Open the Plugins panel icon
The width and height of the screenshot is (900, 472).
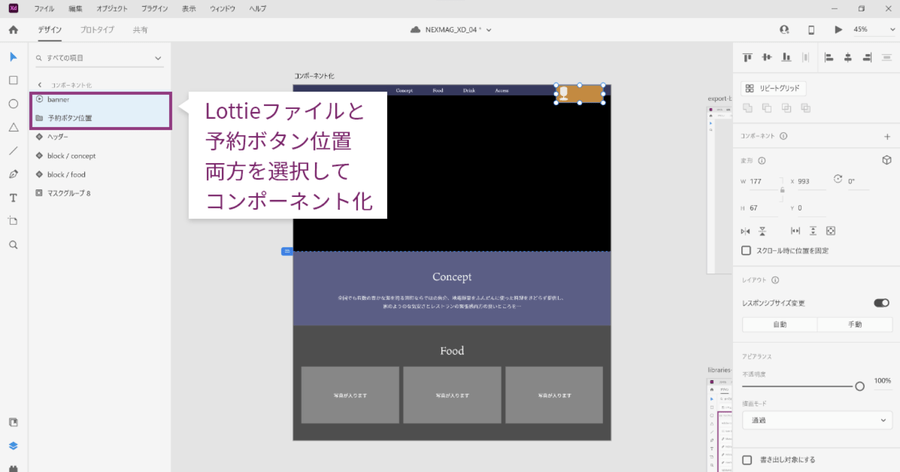[13, 468]
